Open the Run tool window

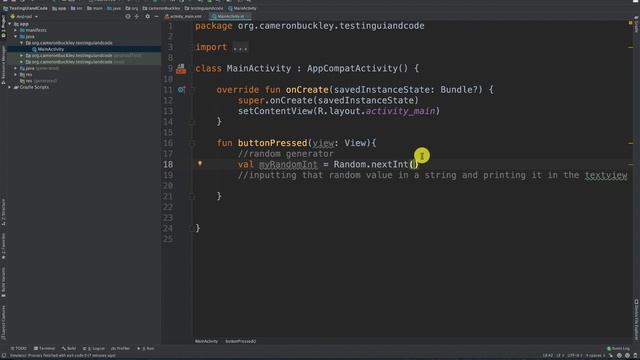tap(146, 349)
